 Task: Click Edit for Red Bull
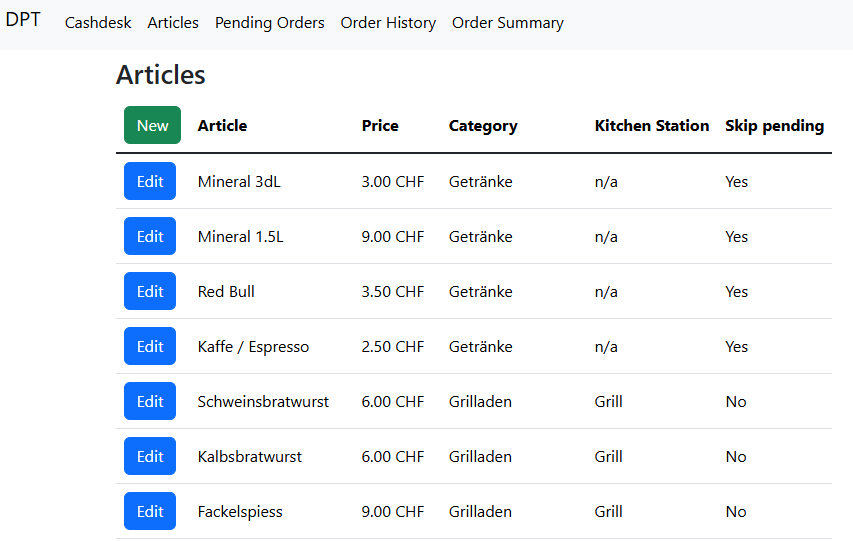[150, 291]
